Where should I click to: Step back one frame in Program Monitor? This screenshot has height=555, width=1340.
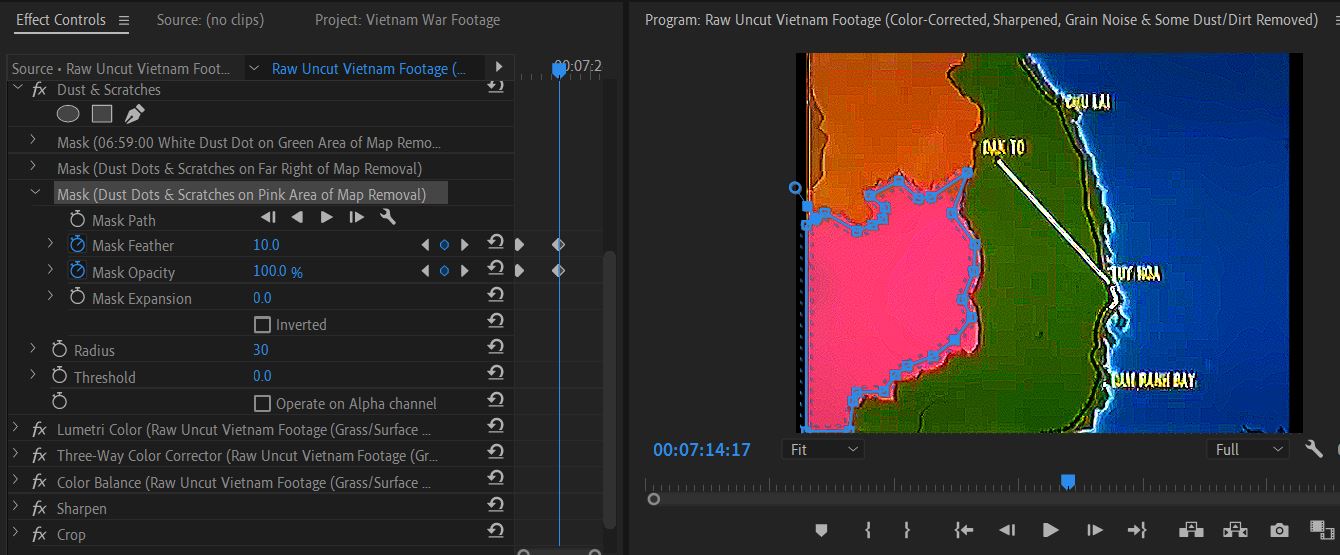1008,530
